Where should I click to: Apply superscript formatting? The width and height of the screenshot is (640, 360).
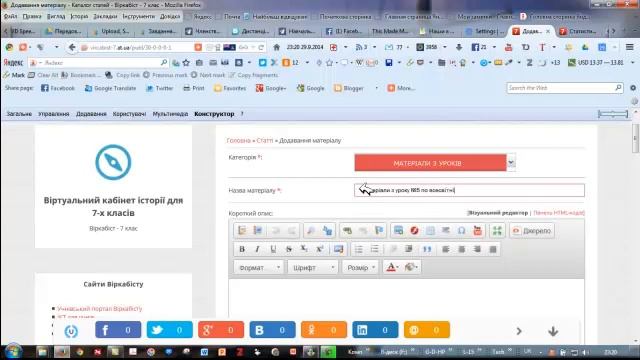tap(320, 249)
